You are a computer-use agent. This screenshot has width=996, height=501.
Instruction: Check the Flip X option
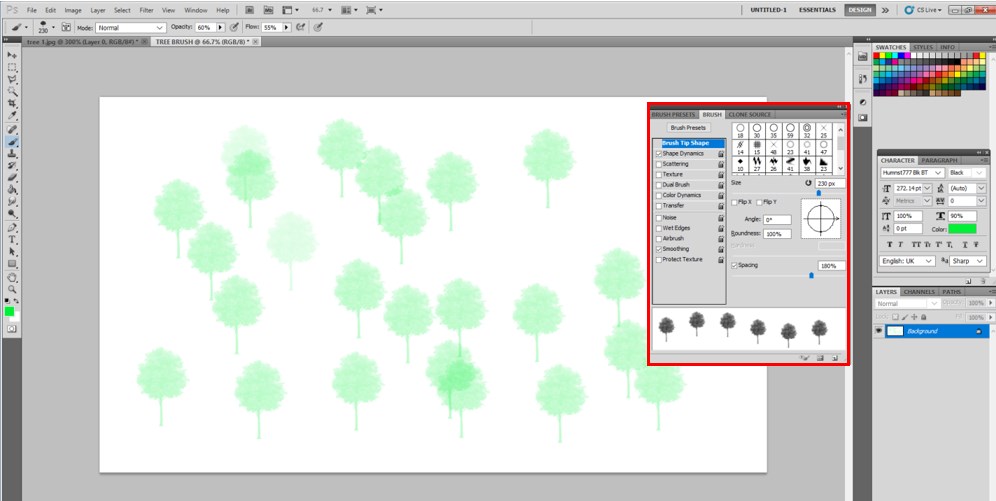click(x=735, y=202)
